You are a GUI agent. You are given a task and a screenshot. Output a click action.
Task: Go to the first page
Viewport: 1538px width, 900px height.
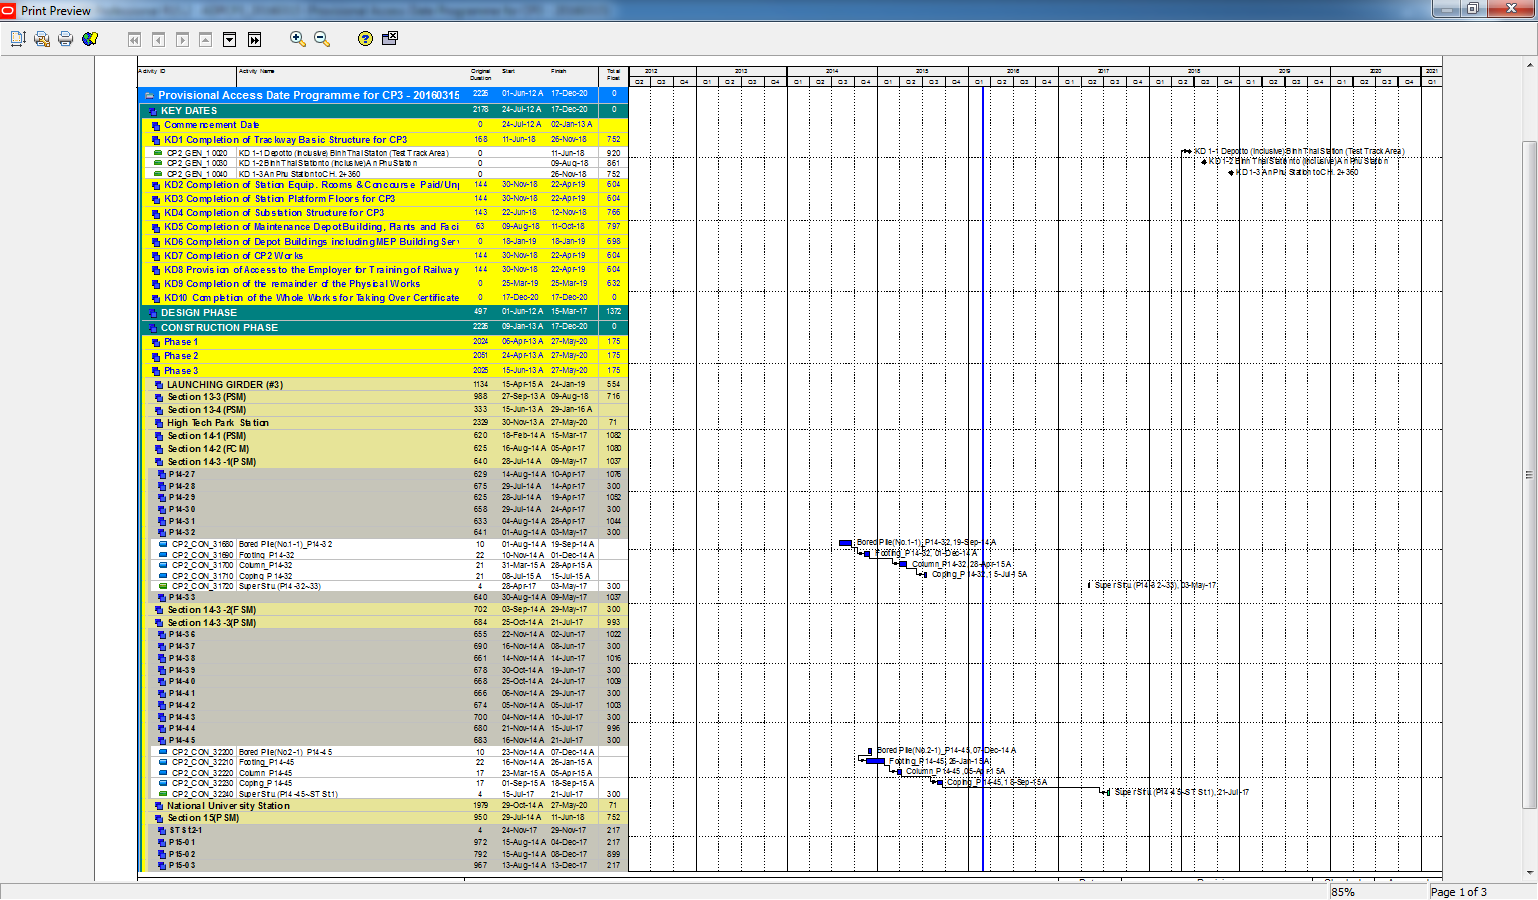coord(134,40)
